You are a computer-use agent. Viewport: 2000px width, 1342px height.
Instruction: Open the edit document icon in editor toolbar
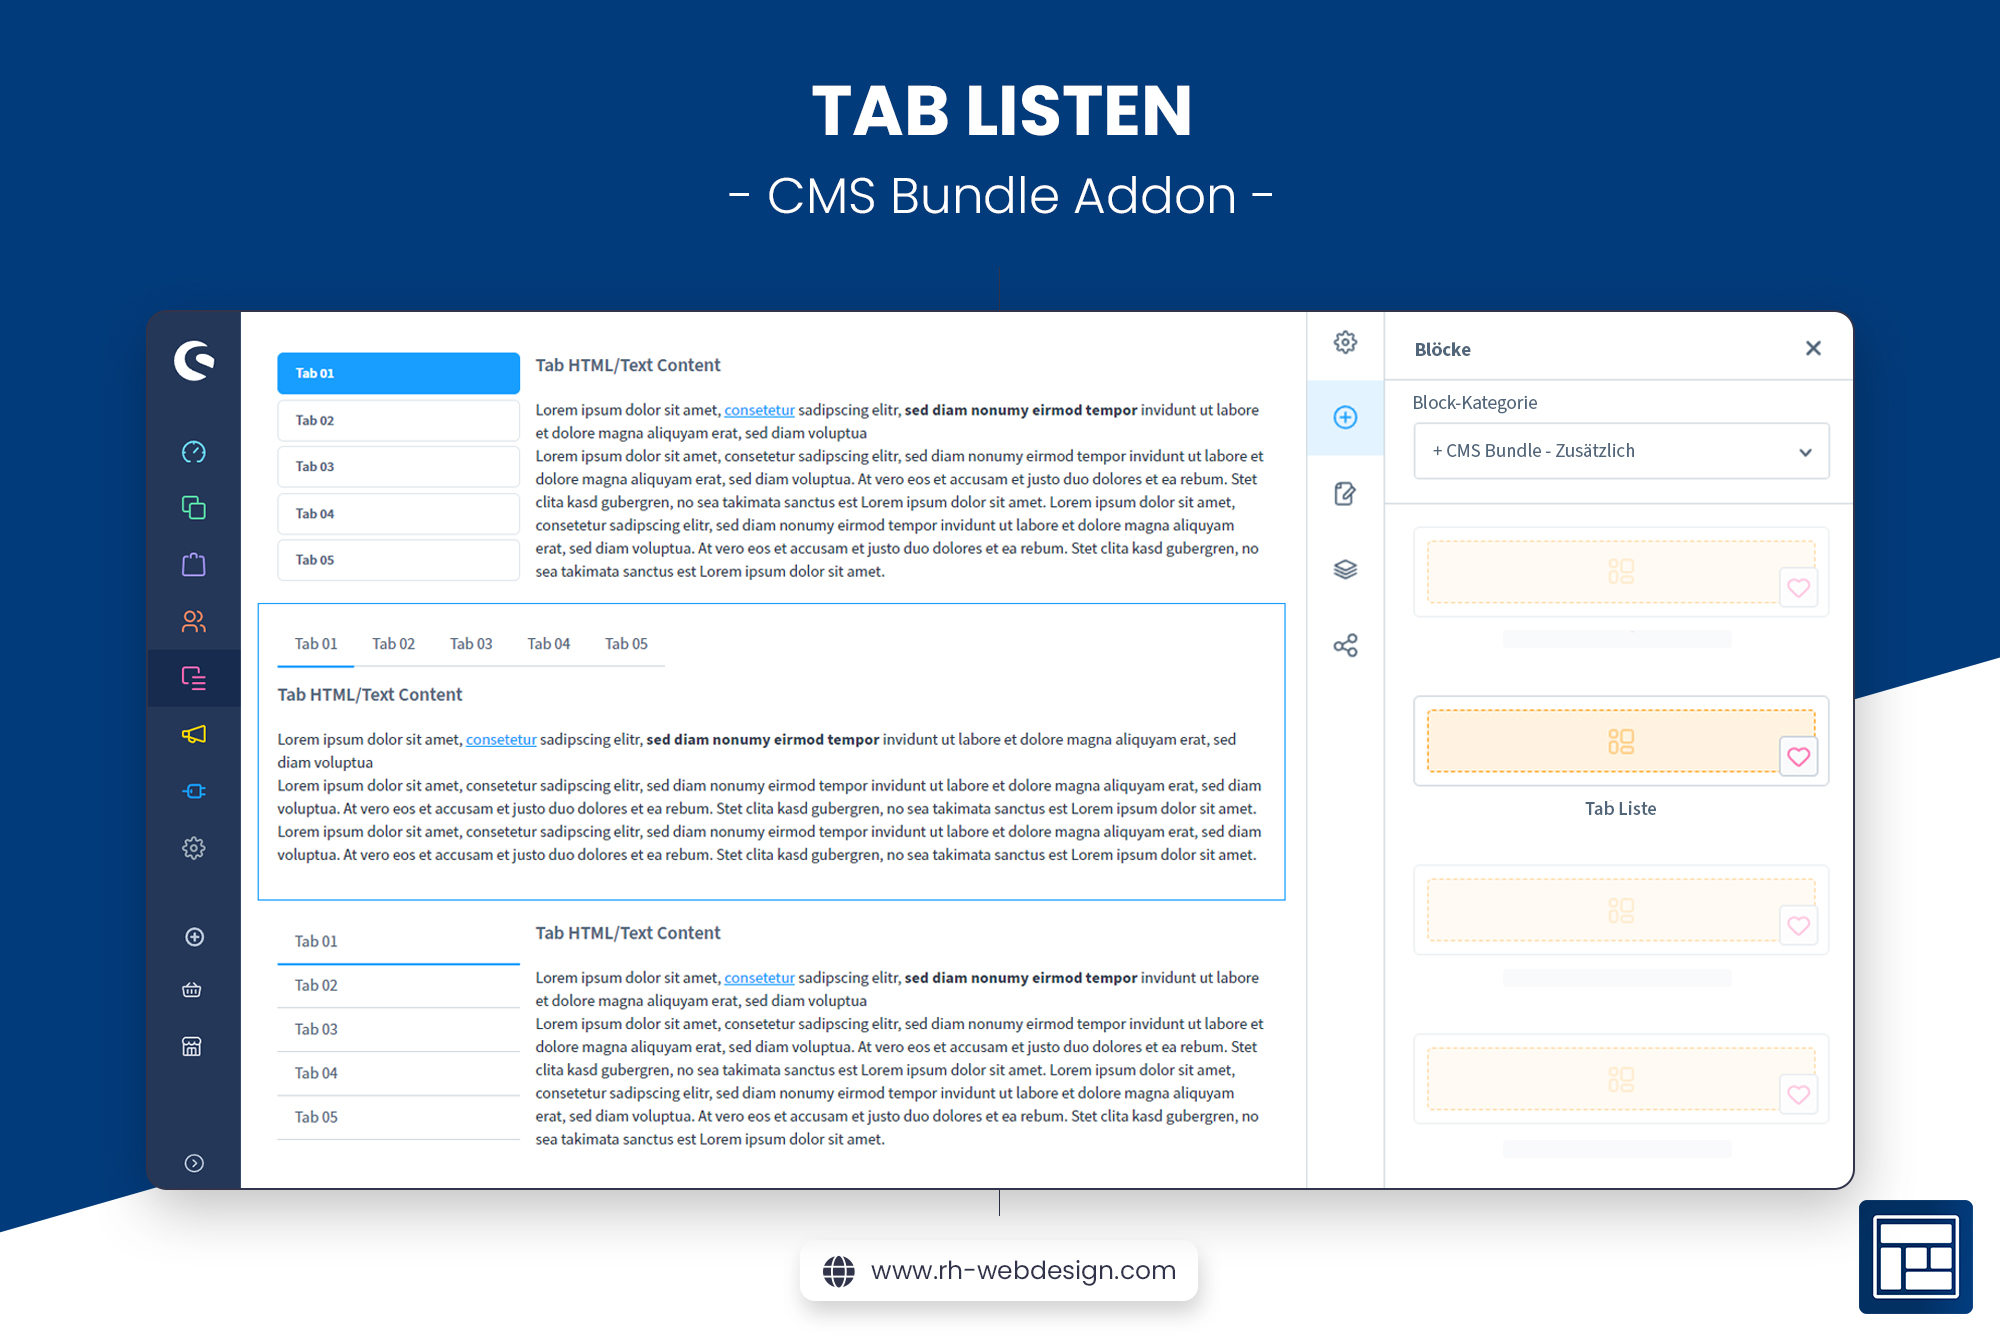pos(1345,493)
